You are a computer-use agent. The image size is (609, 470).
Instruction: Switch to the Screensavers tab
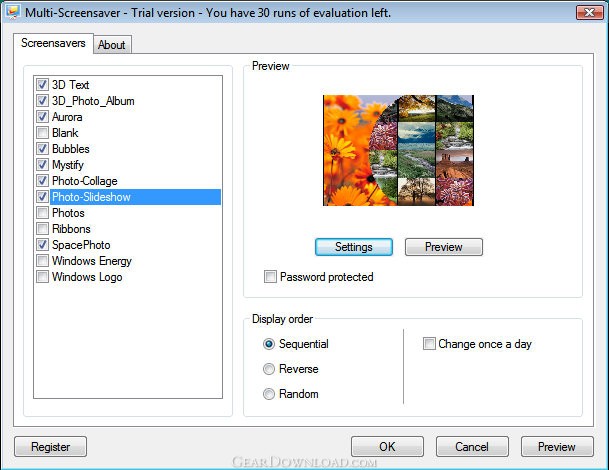pyautogui.click(x=53, y=43)
